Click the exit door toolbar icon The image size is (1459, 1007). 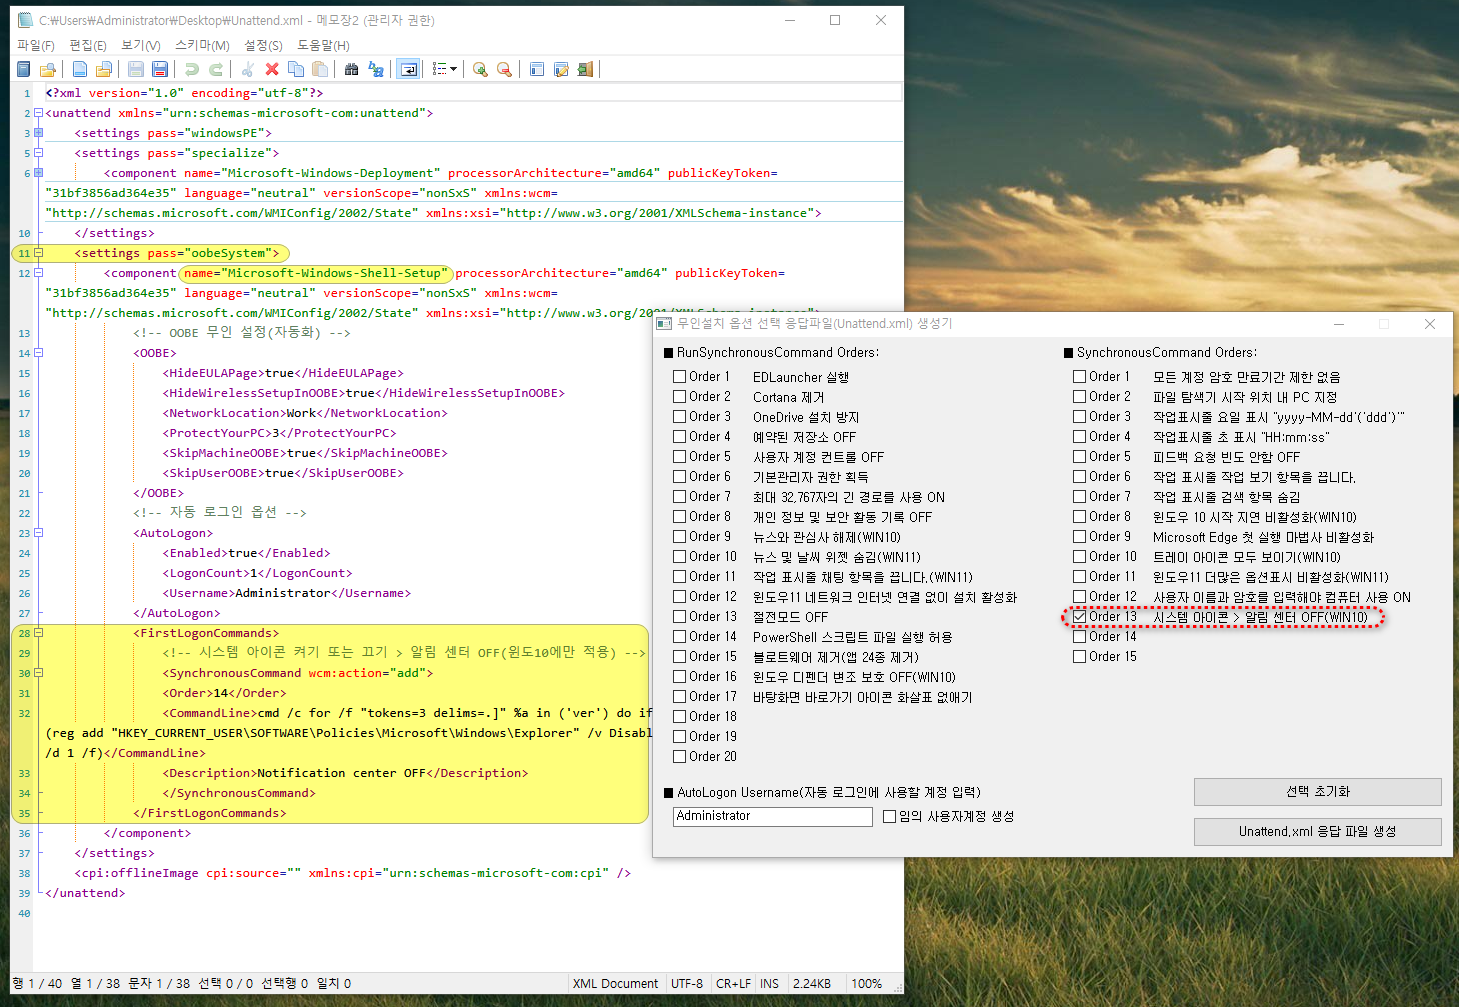[x=585, y=69]
